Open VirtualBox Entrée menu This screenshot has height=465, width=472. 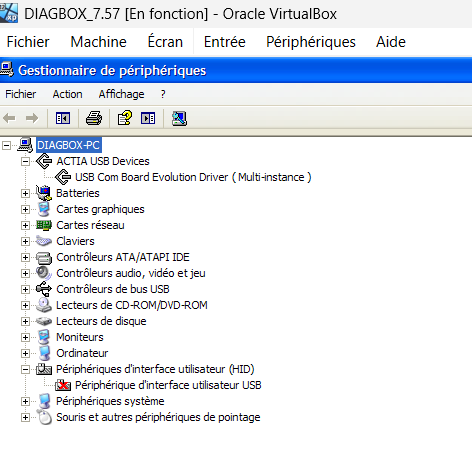[225, 42]
